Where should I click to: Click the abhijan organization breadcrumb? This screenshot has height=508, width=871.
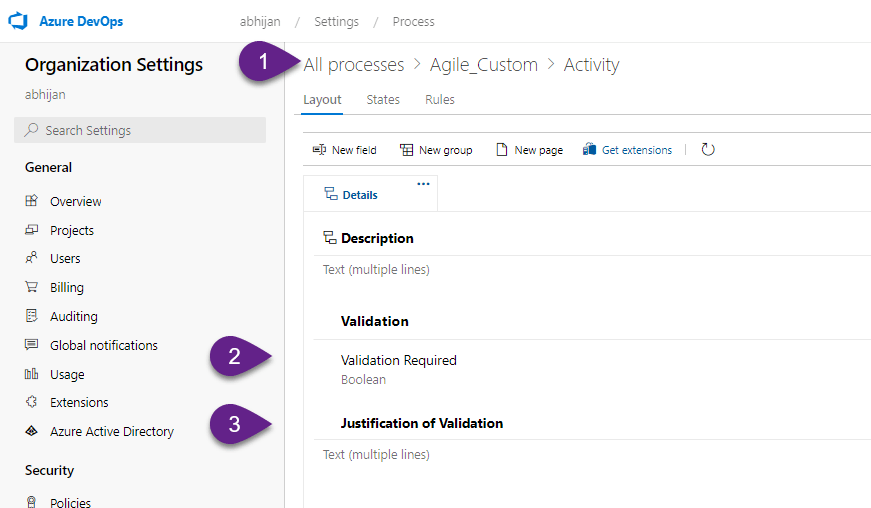pos(261,21)
